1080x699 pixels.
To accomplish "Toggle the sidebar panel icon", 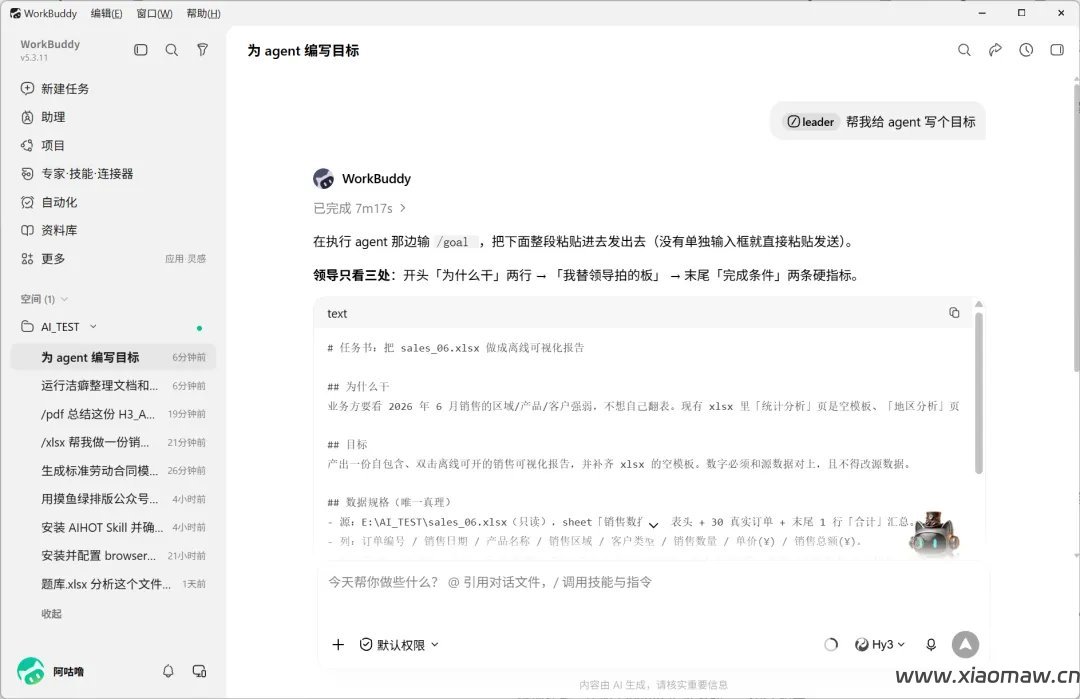I will pyautogui.click(x=141, y=50).
